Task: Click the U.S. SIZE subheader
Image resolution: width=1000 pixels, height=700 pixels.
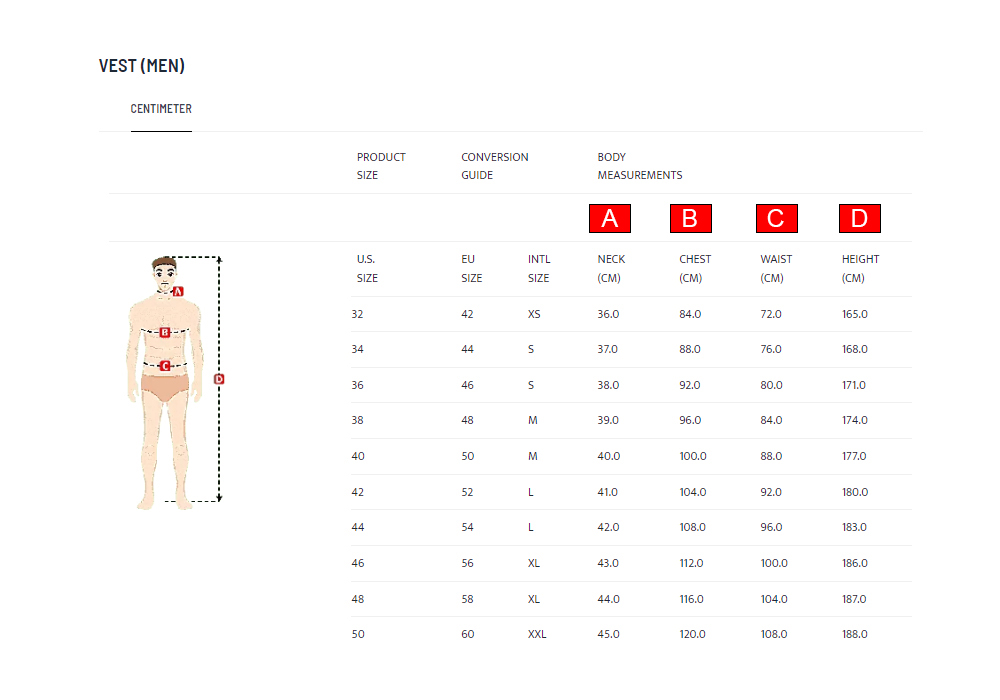Action: point(367,268)
